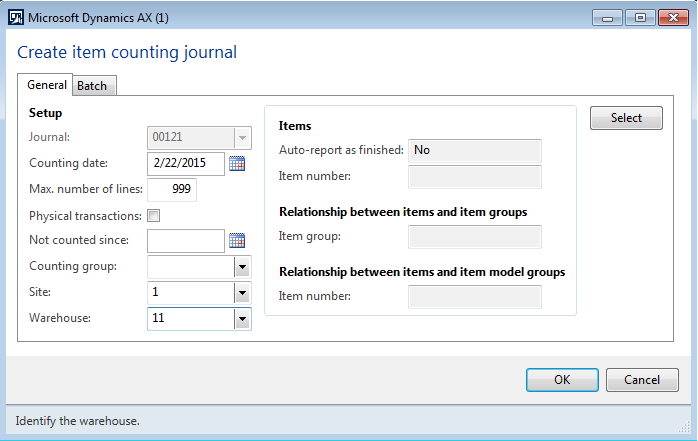698x441 pixels.
Task: Click the Item group field
Action: click(x=475, y=237)
